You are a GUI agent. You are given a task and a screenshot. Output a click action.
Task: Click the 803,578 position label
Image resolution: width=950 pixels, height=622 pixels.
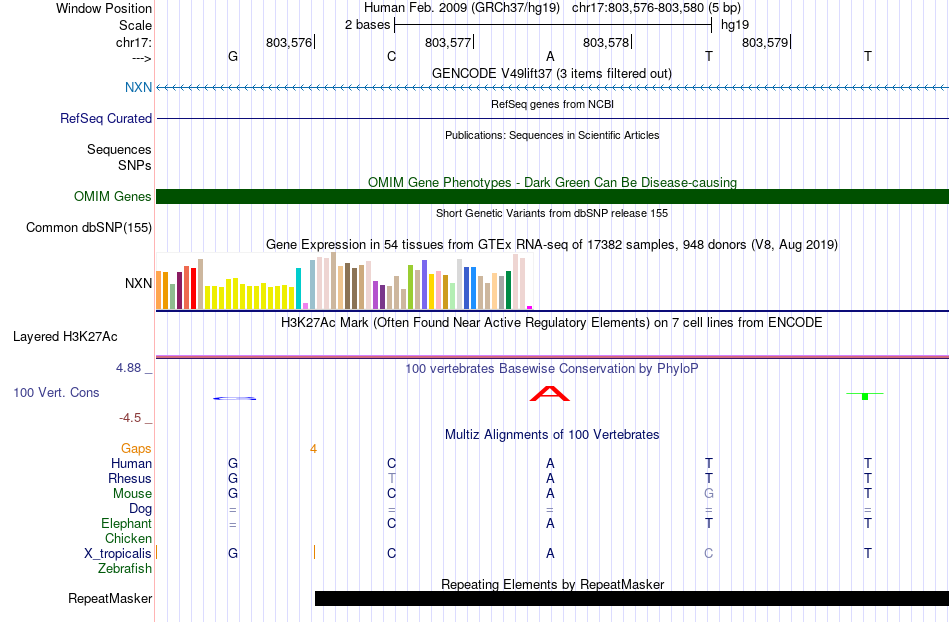tap(606, 42)
